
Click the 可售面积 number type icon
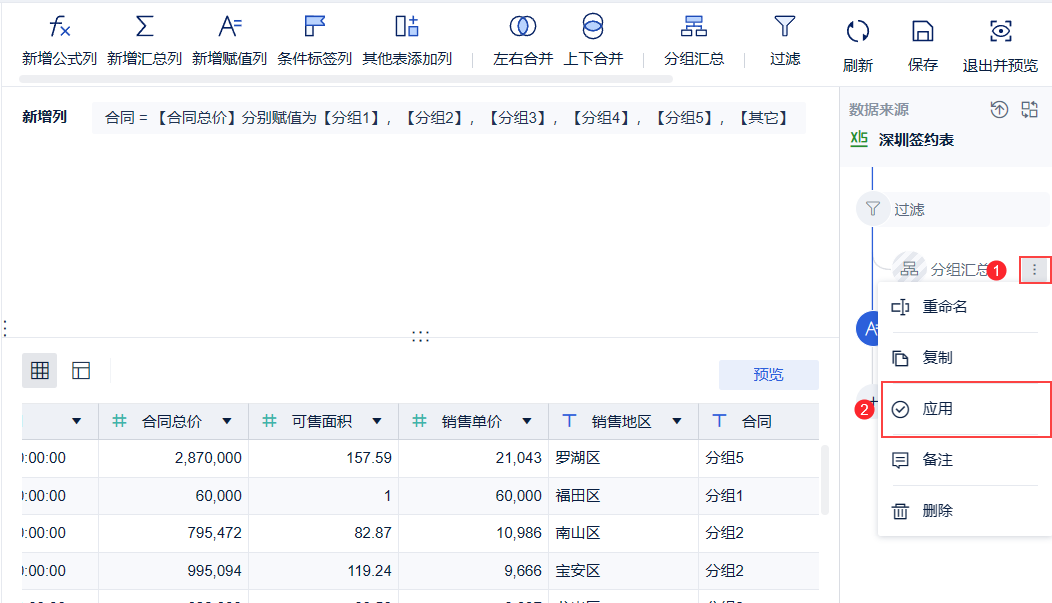[269, 421]
